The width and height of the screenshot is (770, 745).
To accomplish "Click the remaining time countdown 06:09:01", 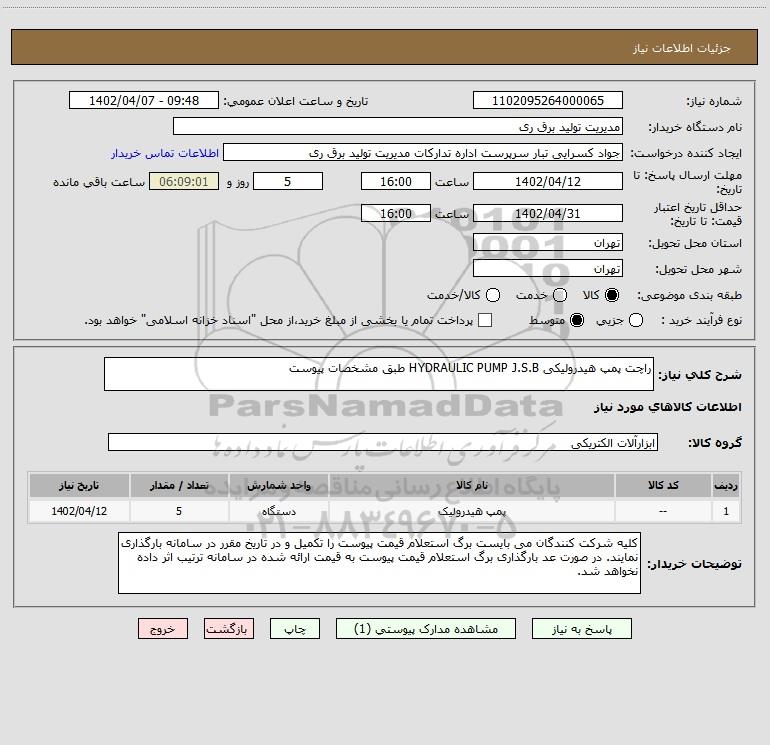I will (184, 182).
